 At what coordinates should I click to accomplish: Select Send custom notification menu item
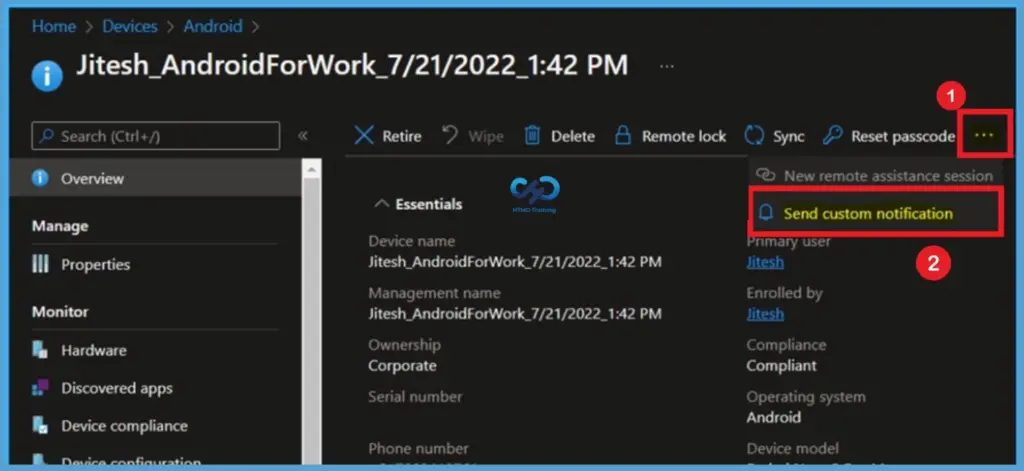875,214
